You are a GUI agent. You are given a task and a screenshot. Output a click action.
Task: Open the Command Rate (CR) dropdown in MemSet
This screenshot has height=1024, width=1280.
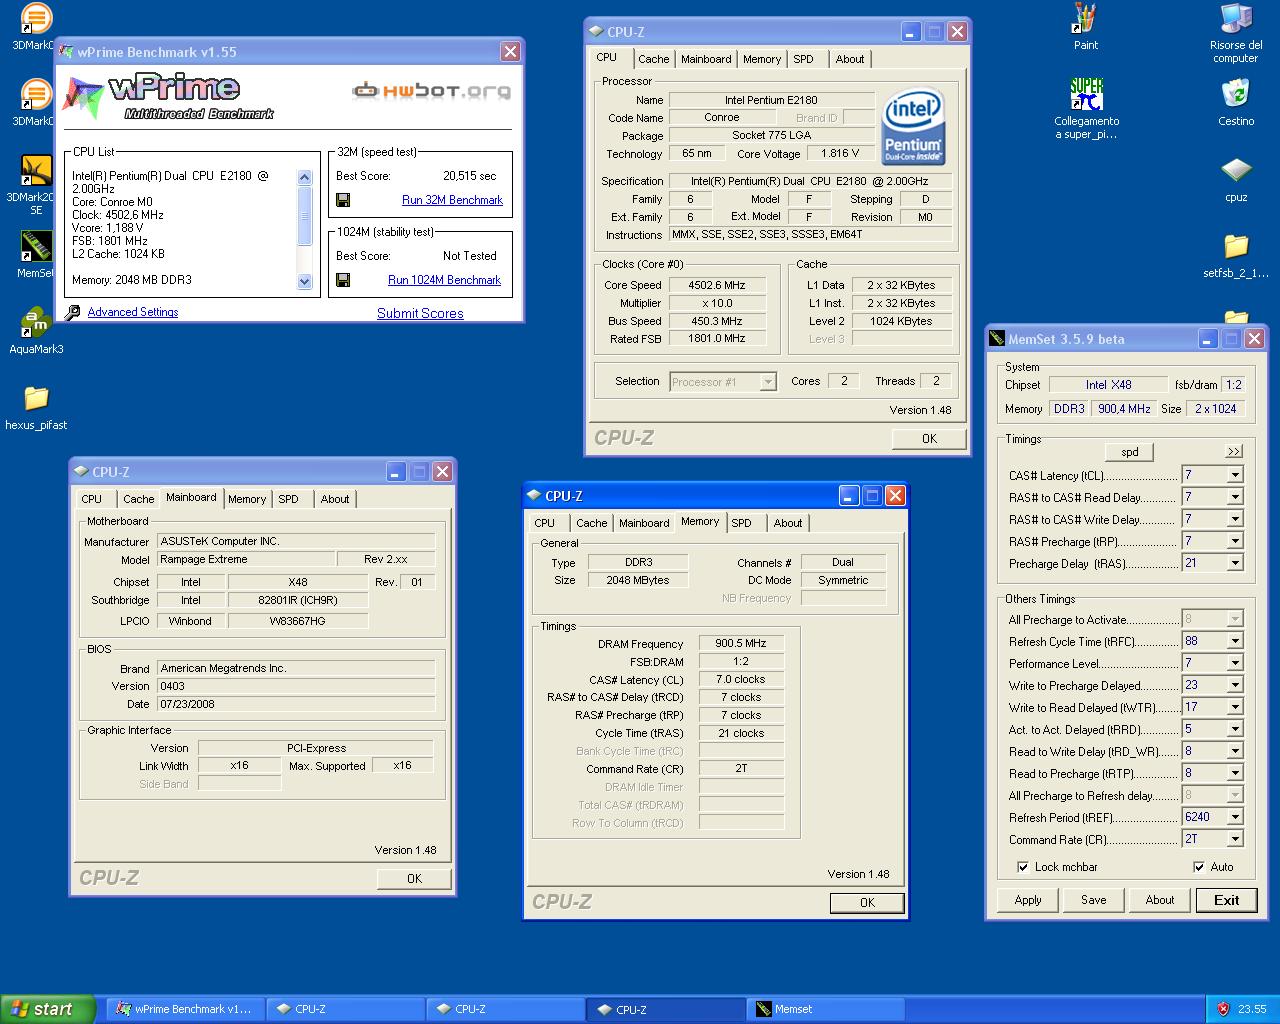[x=1235, y=839]
